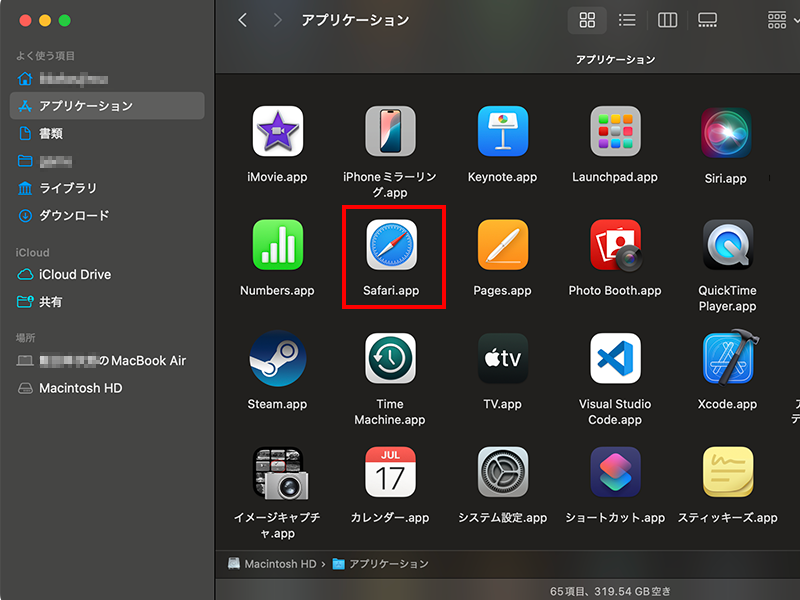Select Time Machine.app icon
Image resolution: width=800 pixels, height=600 pixels.
pos(390,358)
